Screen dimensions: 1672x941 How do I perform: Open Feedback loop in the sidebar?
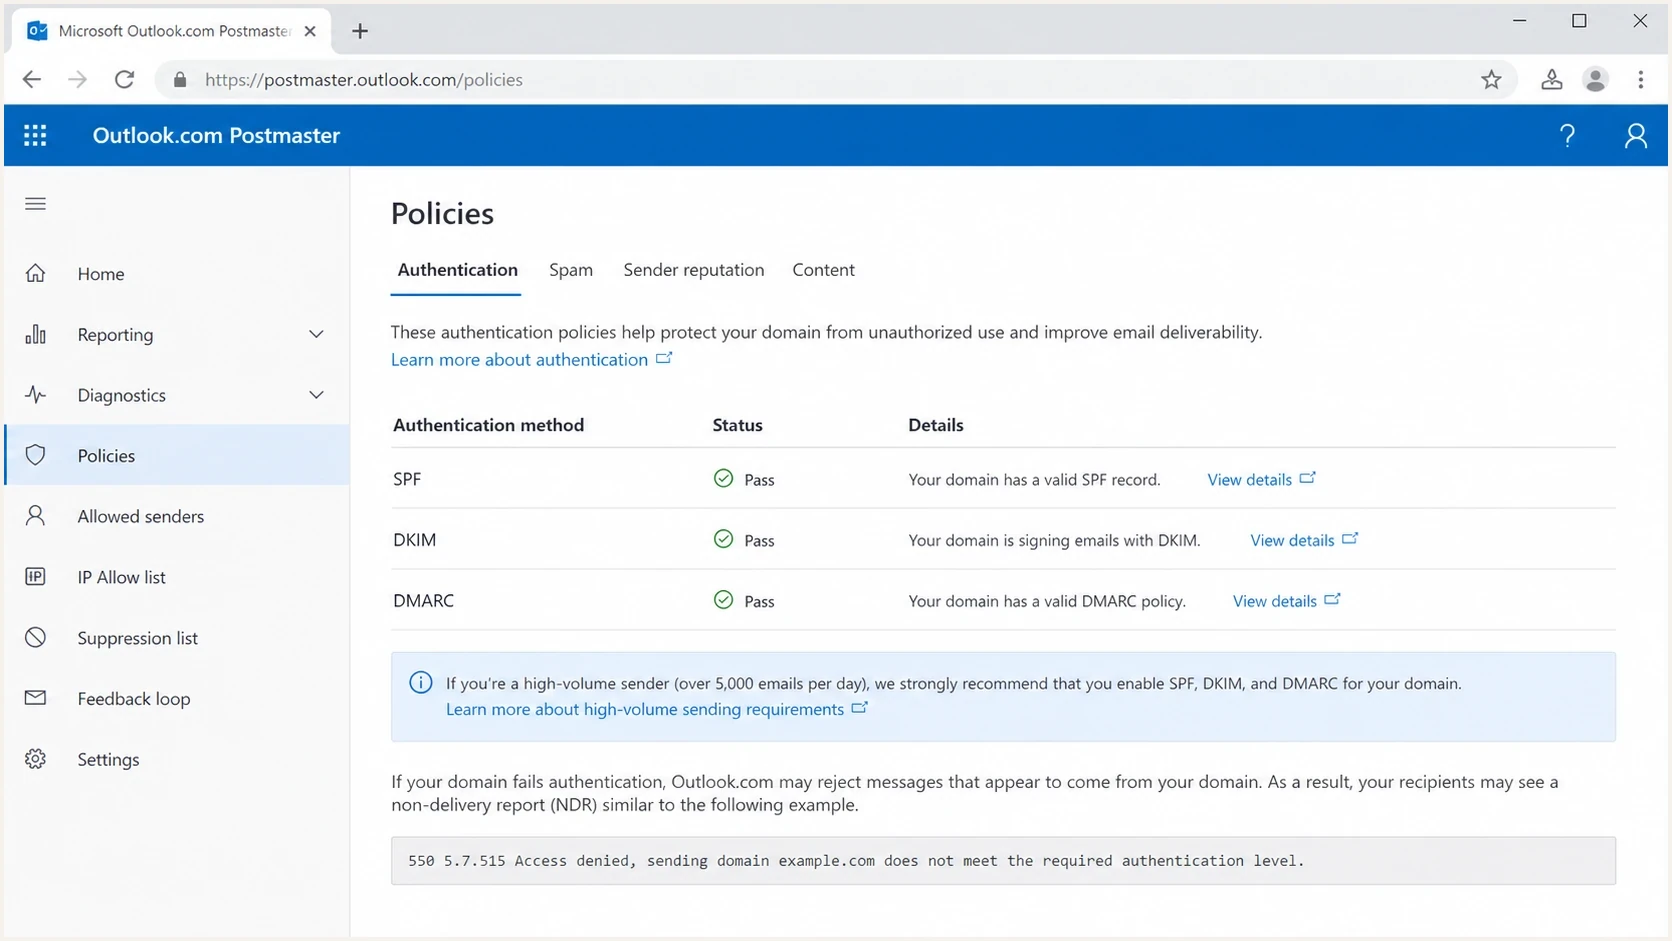[x=177, y=698]
